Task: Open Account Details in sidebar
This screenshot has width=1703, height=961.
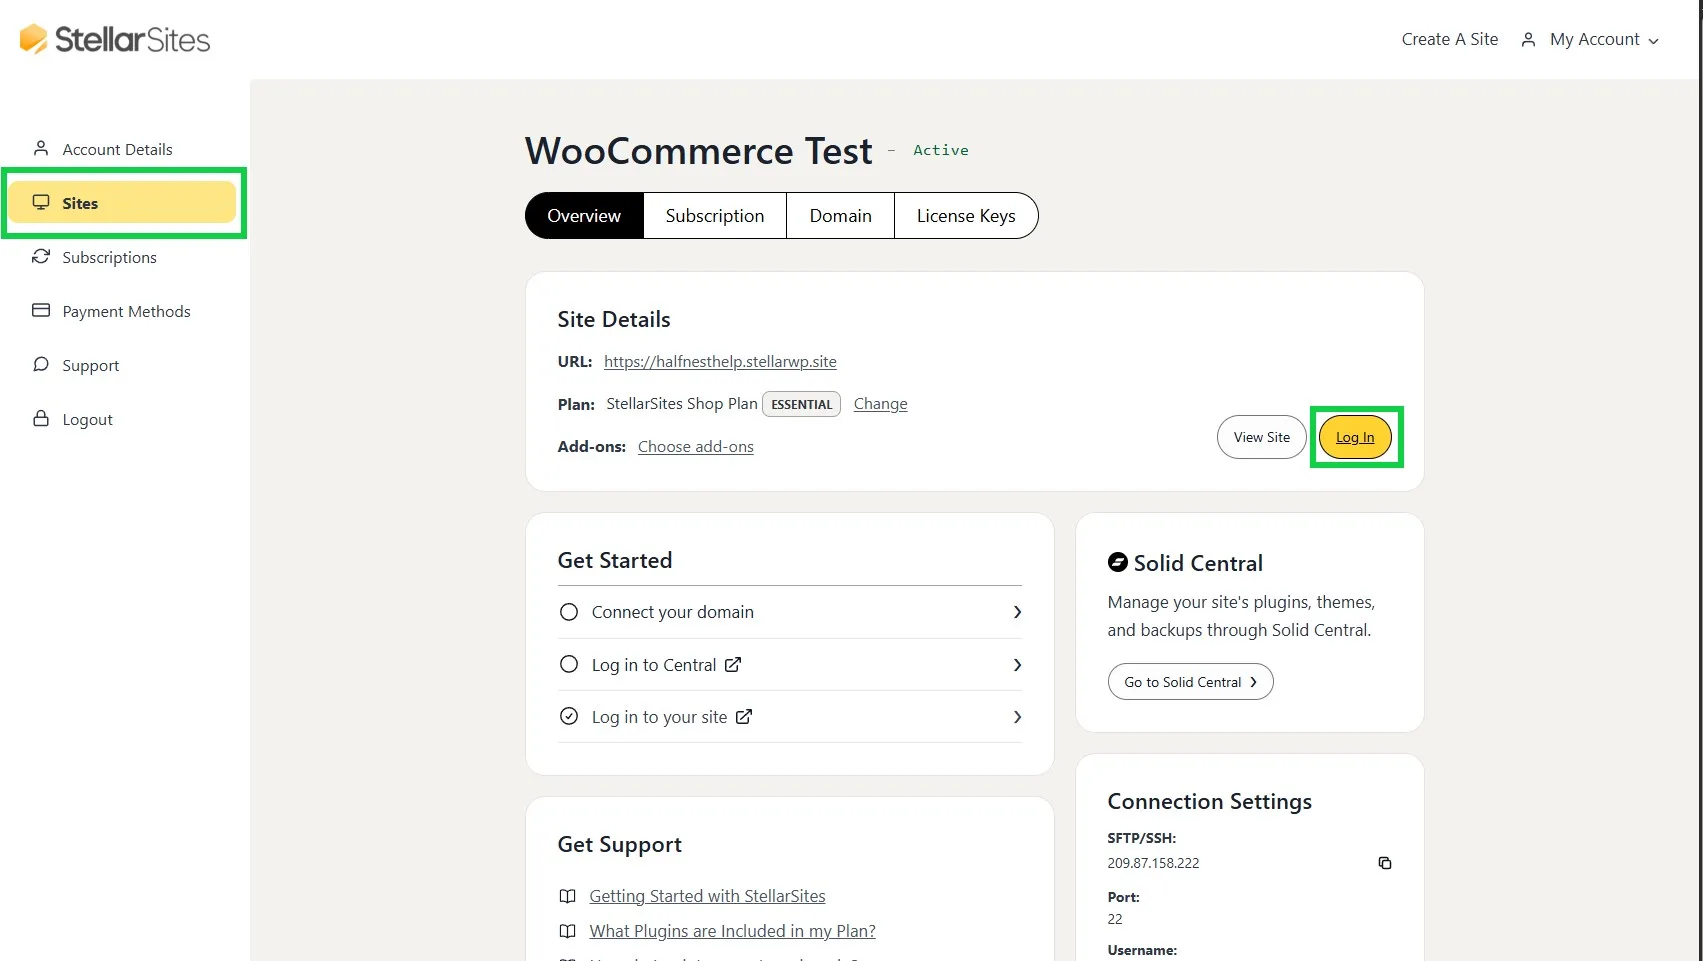Action: coord(117,149)
